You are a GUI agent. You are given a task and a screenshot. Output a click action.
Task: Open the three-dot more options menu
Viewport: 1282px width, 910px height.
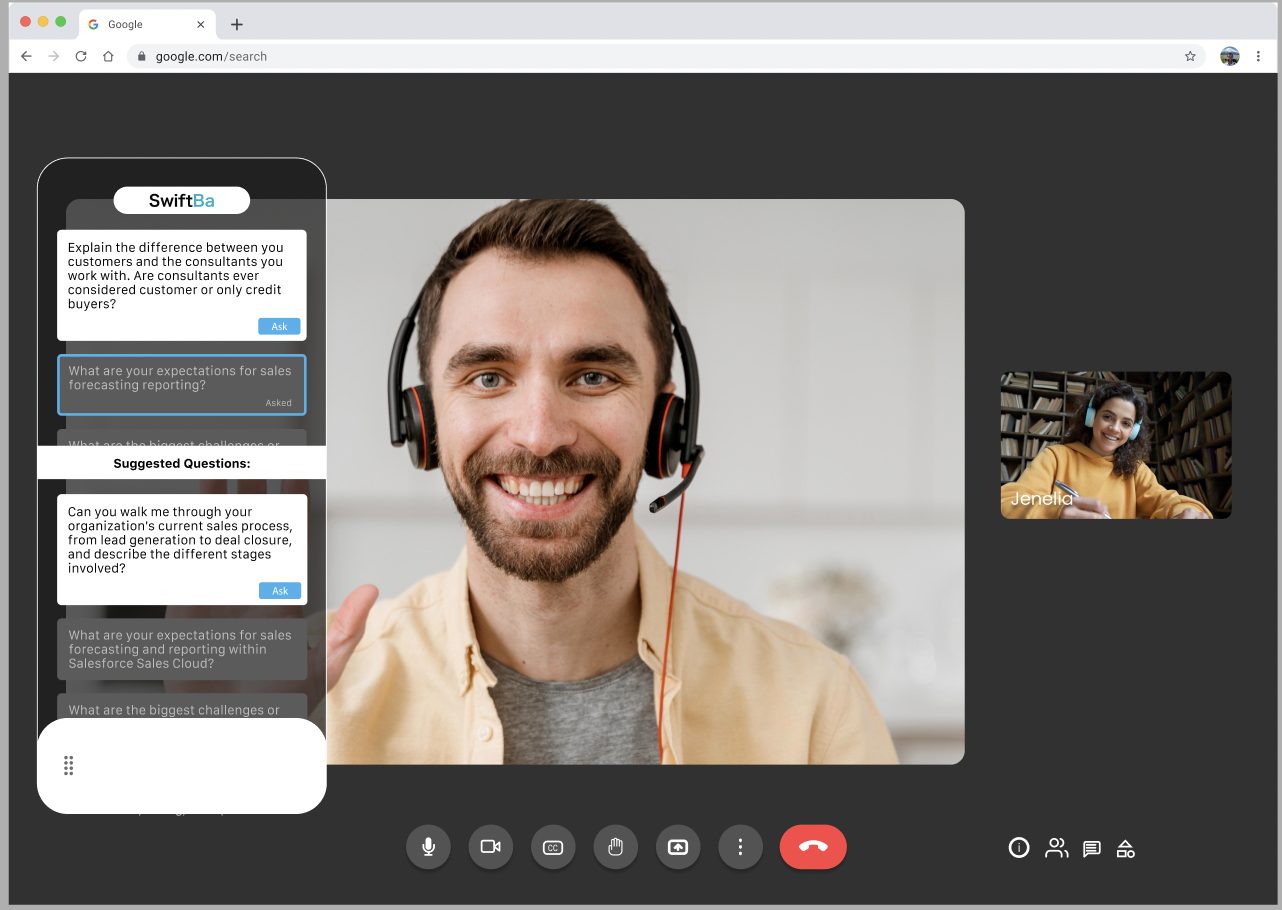pos(740,847)
